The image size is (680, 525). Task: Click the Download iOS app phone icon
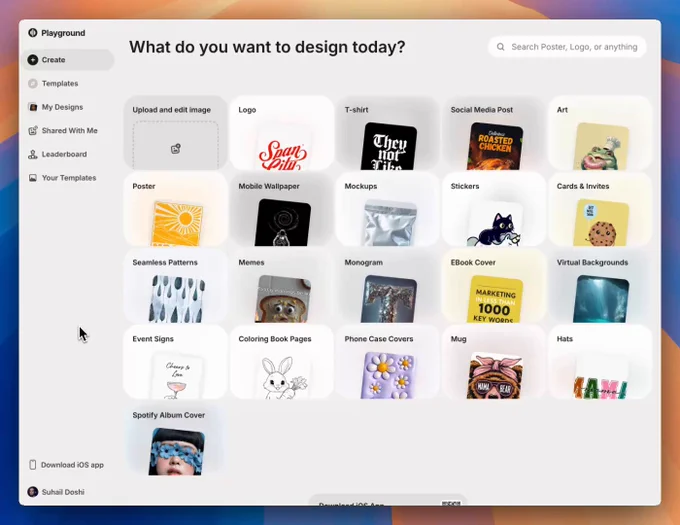point(33,465)
